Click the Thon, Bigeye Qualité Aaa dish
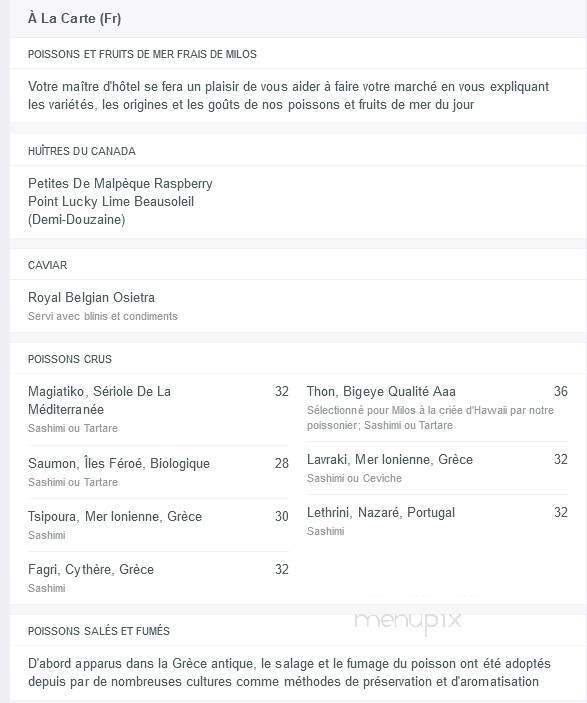The height and width of the screenshot is (703, 587). pyautogui.click(x=381, y=391)
